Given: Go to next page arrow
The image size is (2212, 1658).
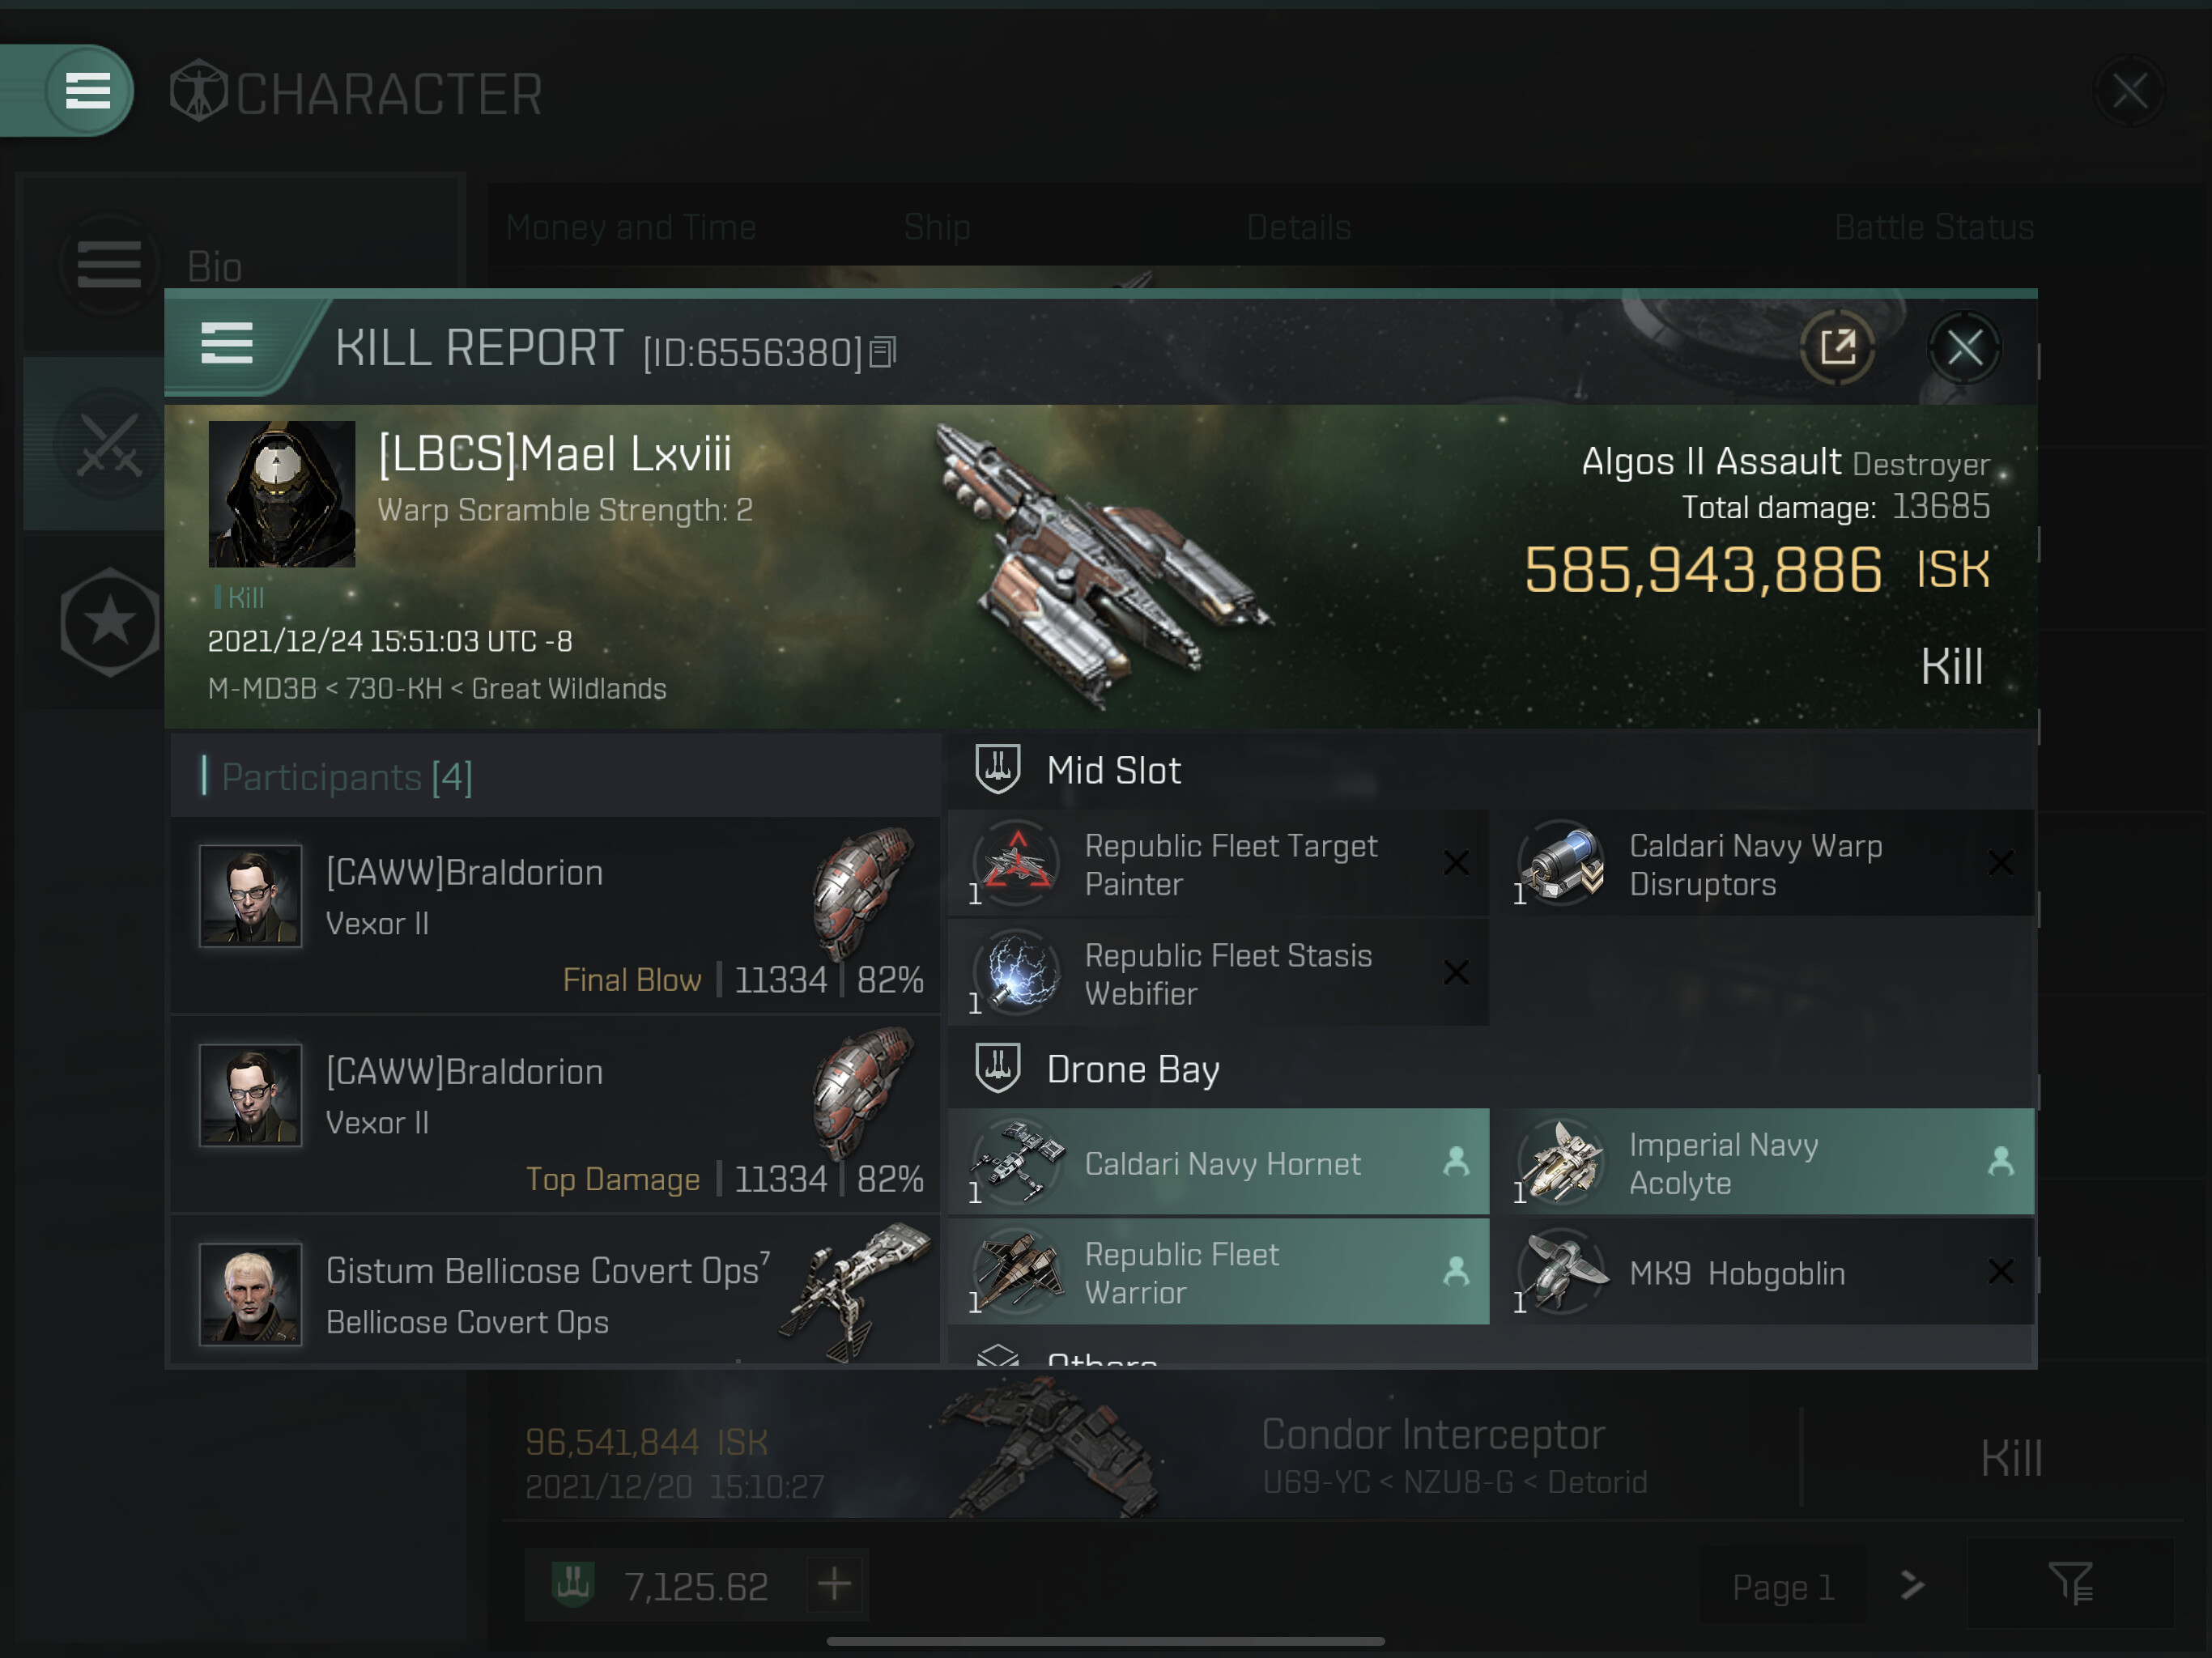Looking at the screenshot, I should pyautogui.click(x=1911, y=1586).
